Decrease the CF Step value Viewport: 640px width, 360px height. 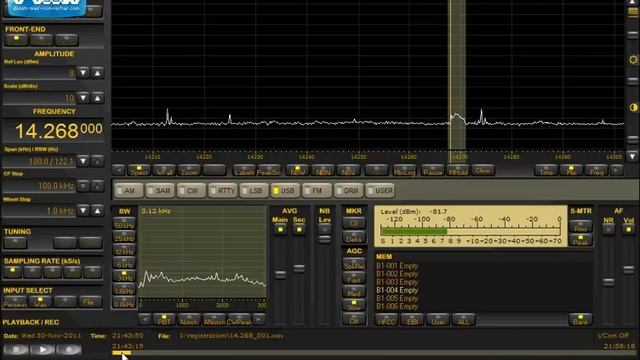point(83,186)
